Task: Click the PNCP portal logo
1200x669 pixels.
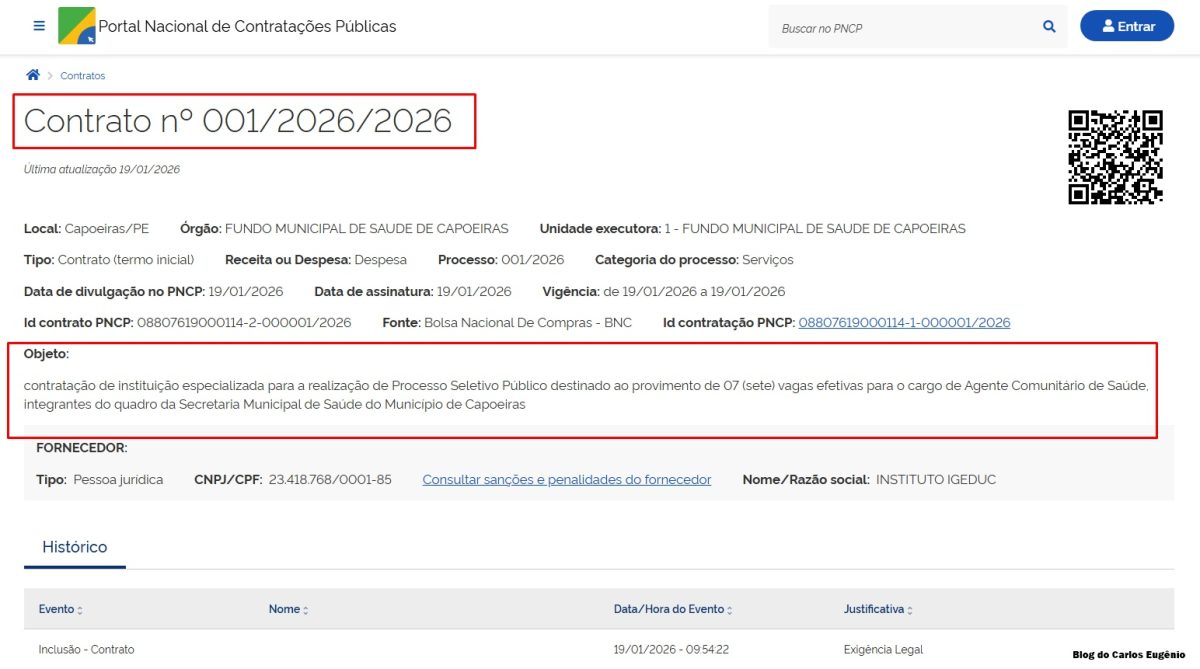Action: [x=77, y=26]
